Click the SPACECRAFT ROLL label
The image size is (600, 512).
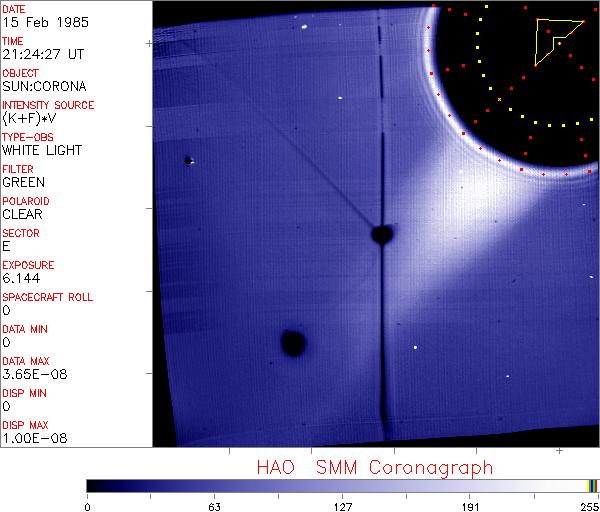[x=47, y=297]
